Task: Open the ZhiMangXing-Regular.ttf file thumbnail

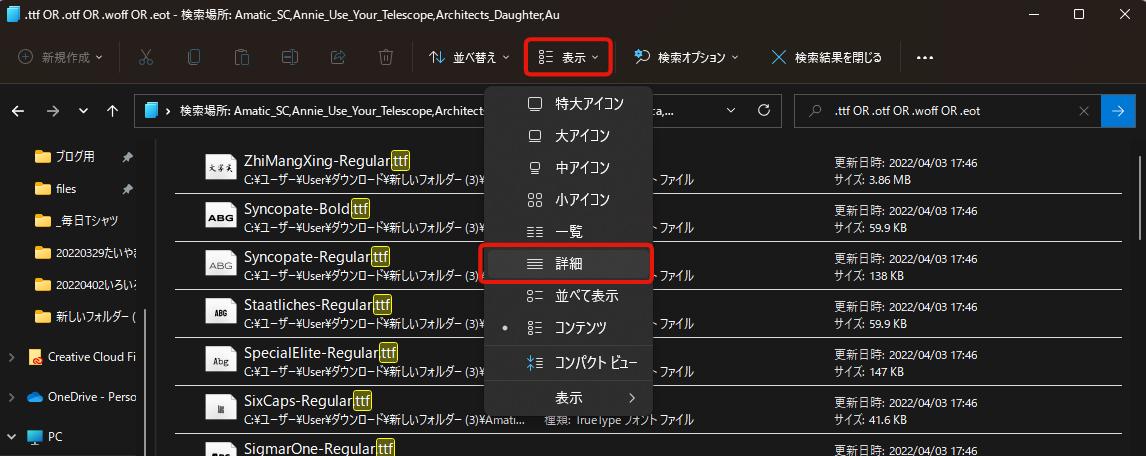Action: (x=218, y=170)
